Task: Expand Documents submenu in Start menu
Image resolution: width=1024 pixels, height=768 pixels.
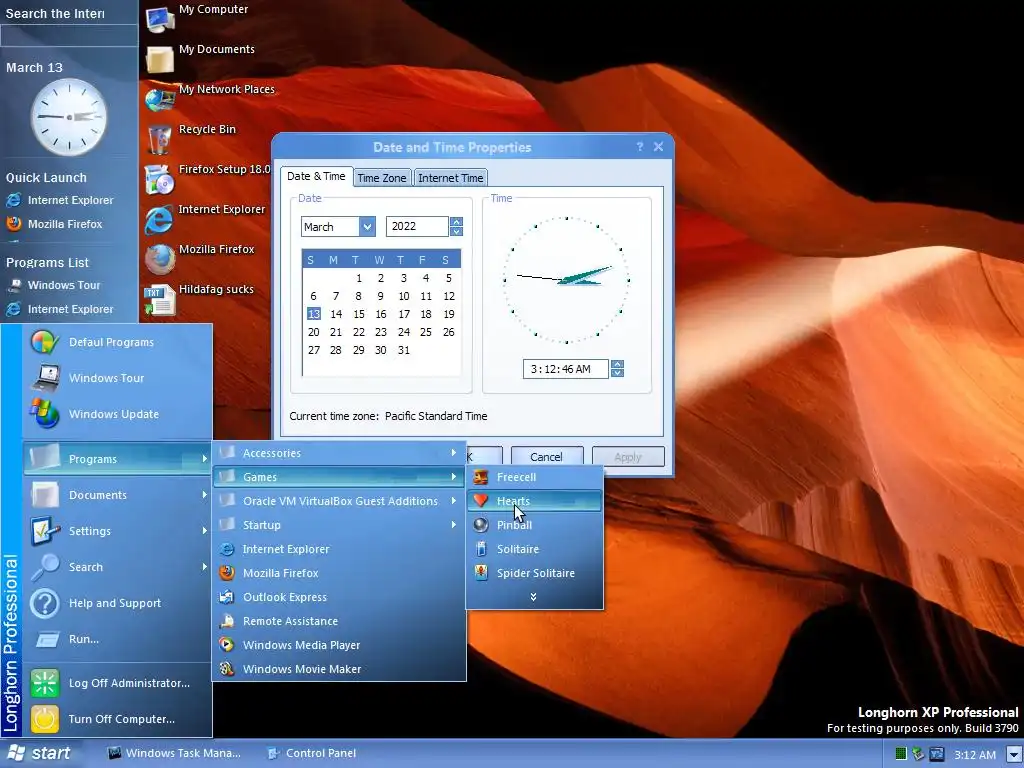Action: (x=117, y=495)
